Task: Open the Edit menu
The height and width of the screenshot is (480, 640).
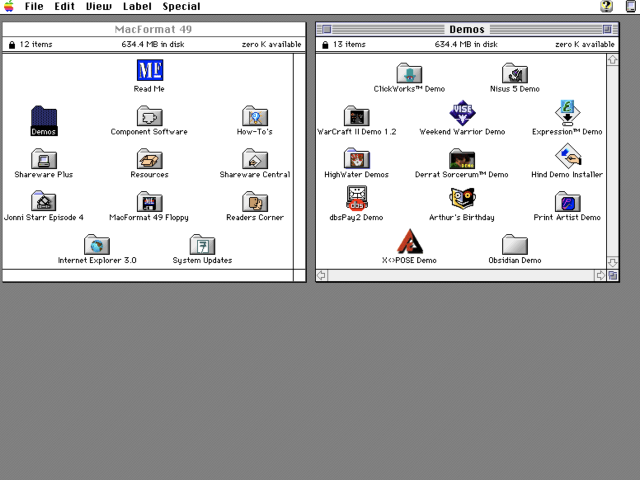Action: (x=64, y=6)
